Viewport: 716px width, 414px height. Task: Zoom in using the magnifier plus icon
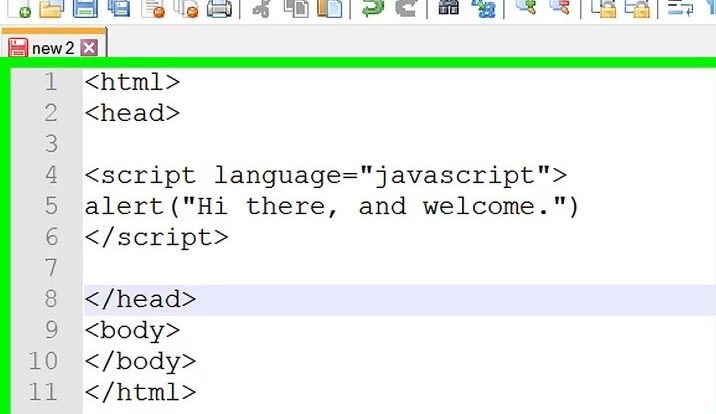coord(526,7)
